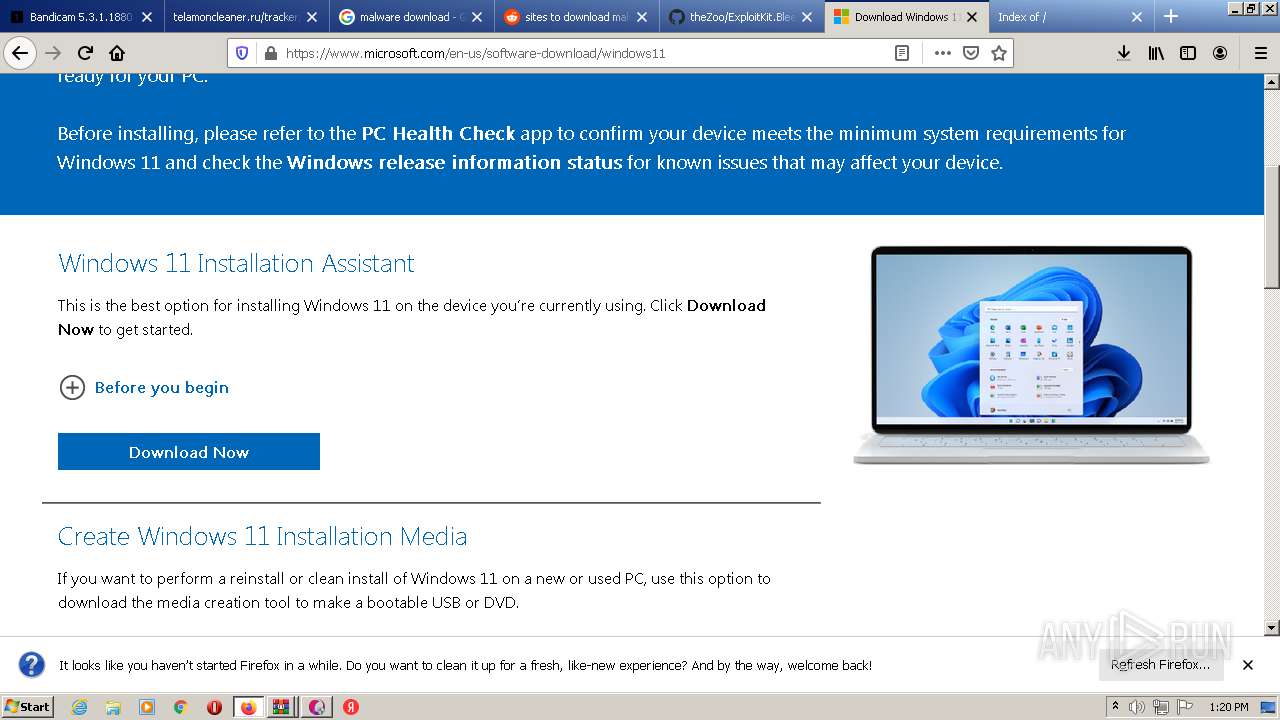Open the PC Health Check link

[x=438, y=133]
